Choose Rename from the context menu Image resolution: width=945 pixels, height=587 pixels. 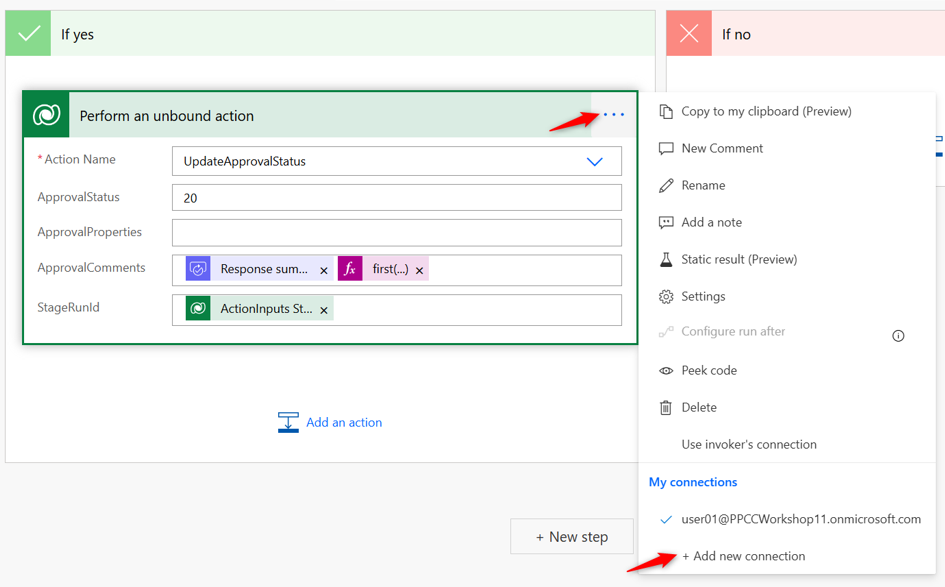pyautogui.click(x=703, y=185)
